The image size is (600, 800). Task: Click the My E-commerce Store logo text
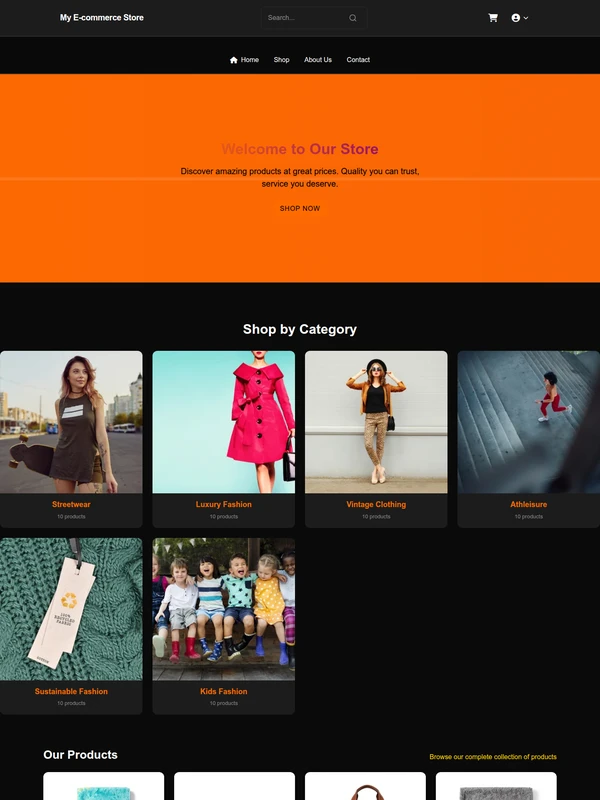pos(102,18)
